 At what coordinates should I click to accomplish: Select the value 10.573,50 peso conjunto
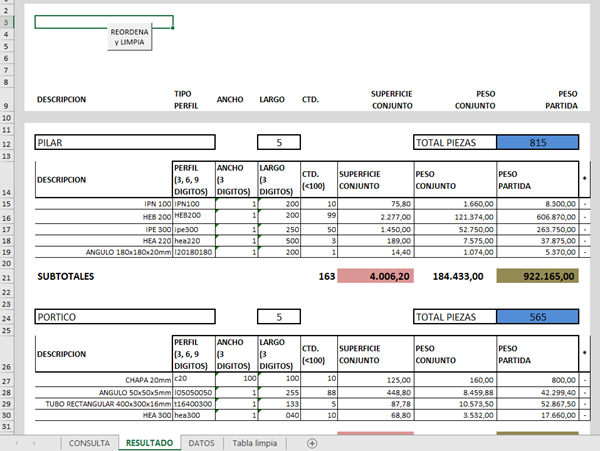455,404
